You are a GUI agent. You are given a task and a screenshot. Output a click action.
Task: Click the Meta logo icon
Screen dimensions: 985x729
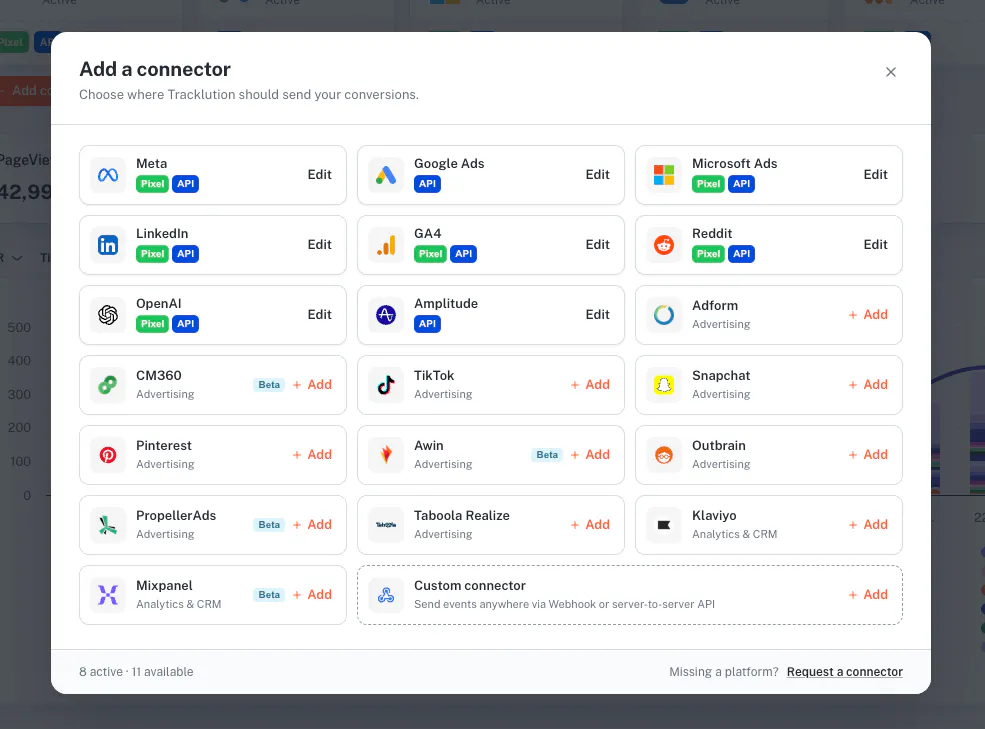(108, 175)
